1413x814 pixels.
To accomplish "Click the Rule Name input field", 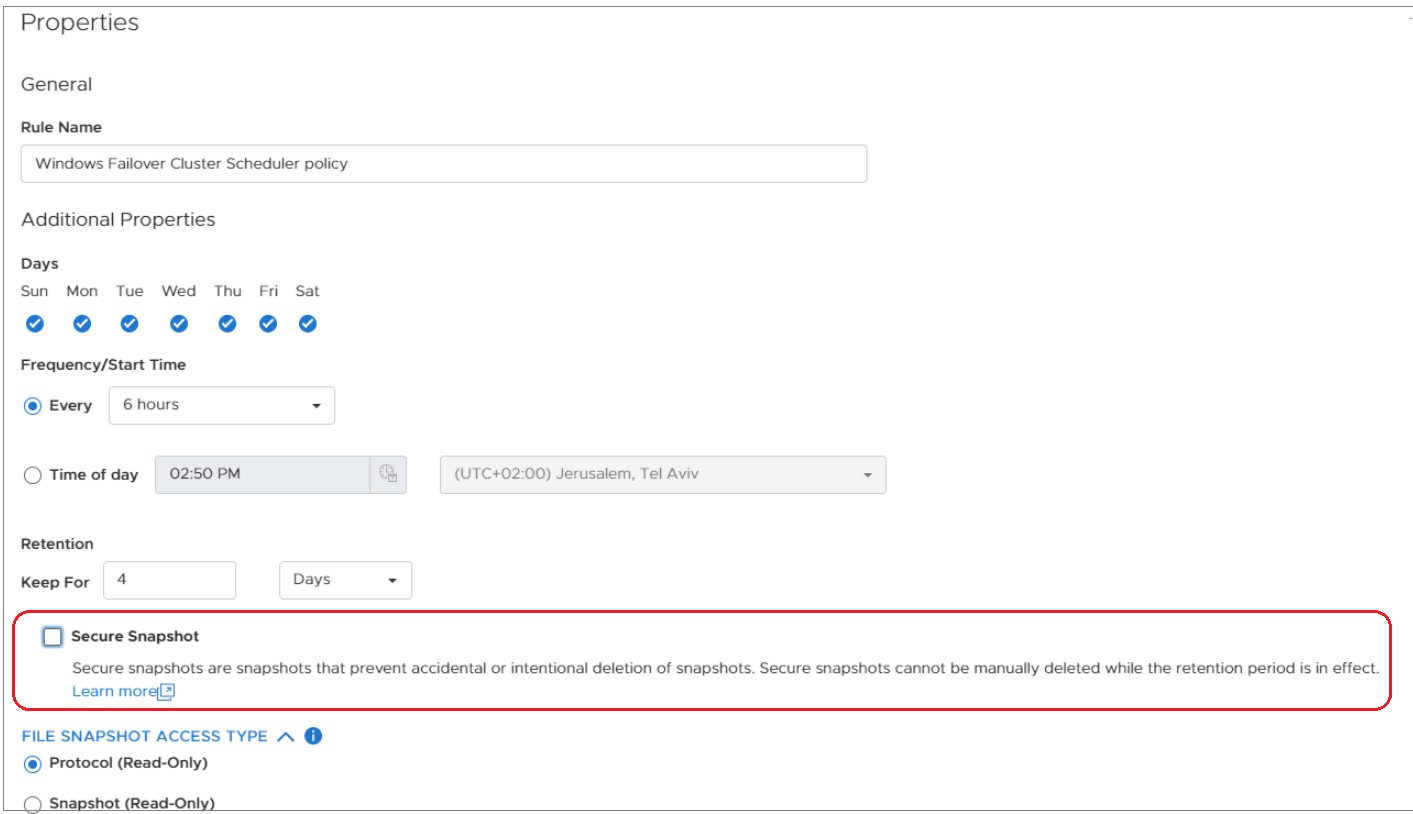I will [443, 163].
